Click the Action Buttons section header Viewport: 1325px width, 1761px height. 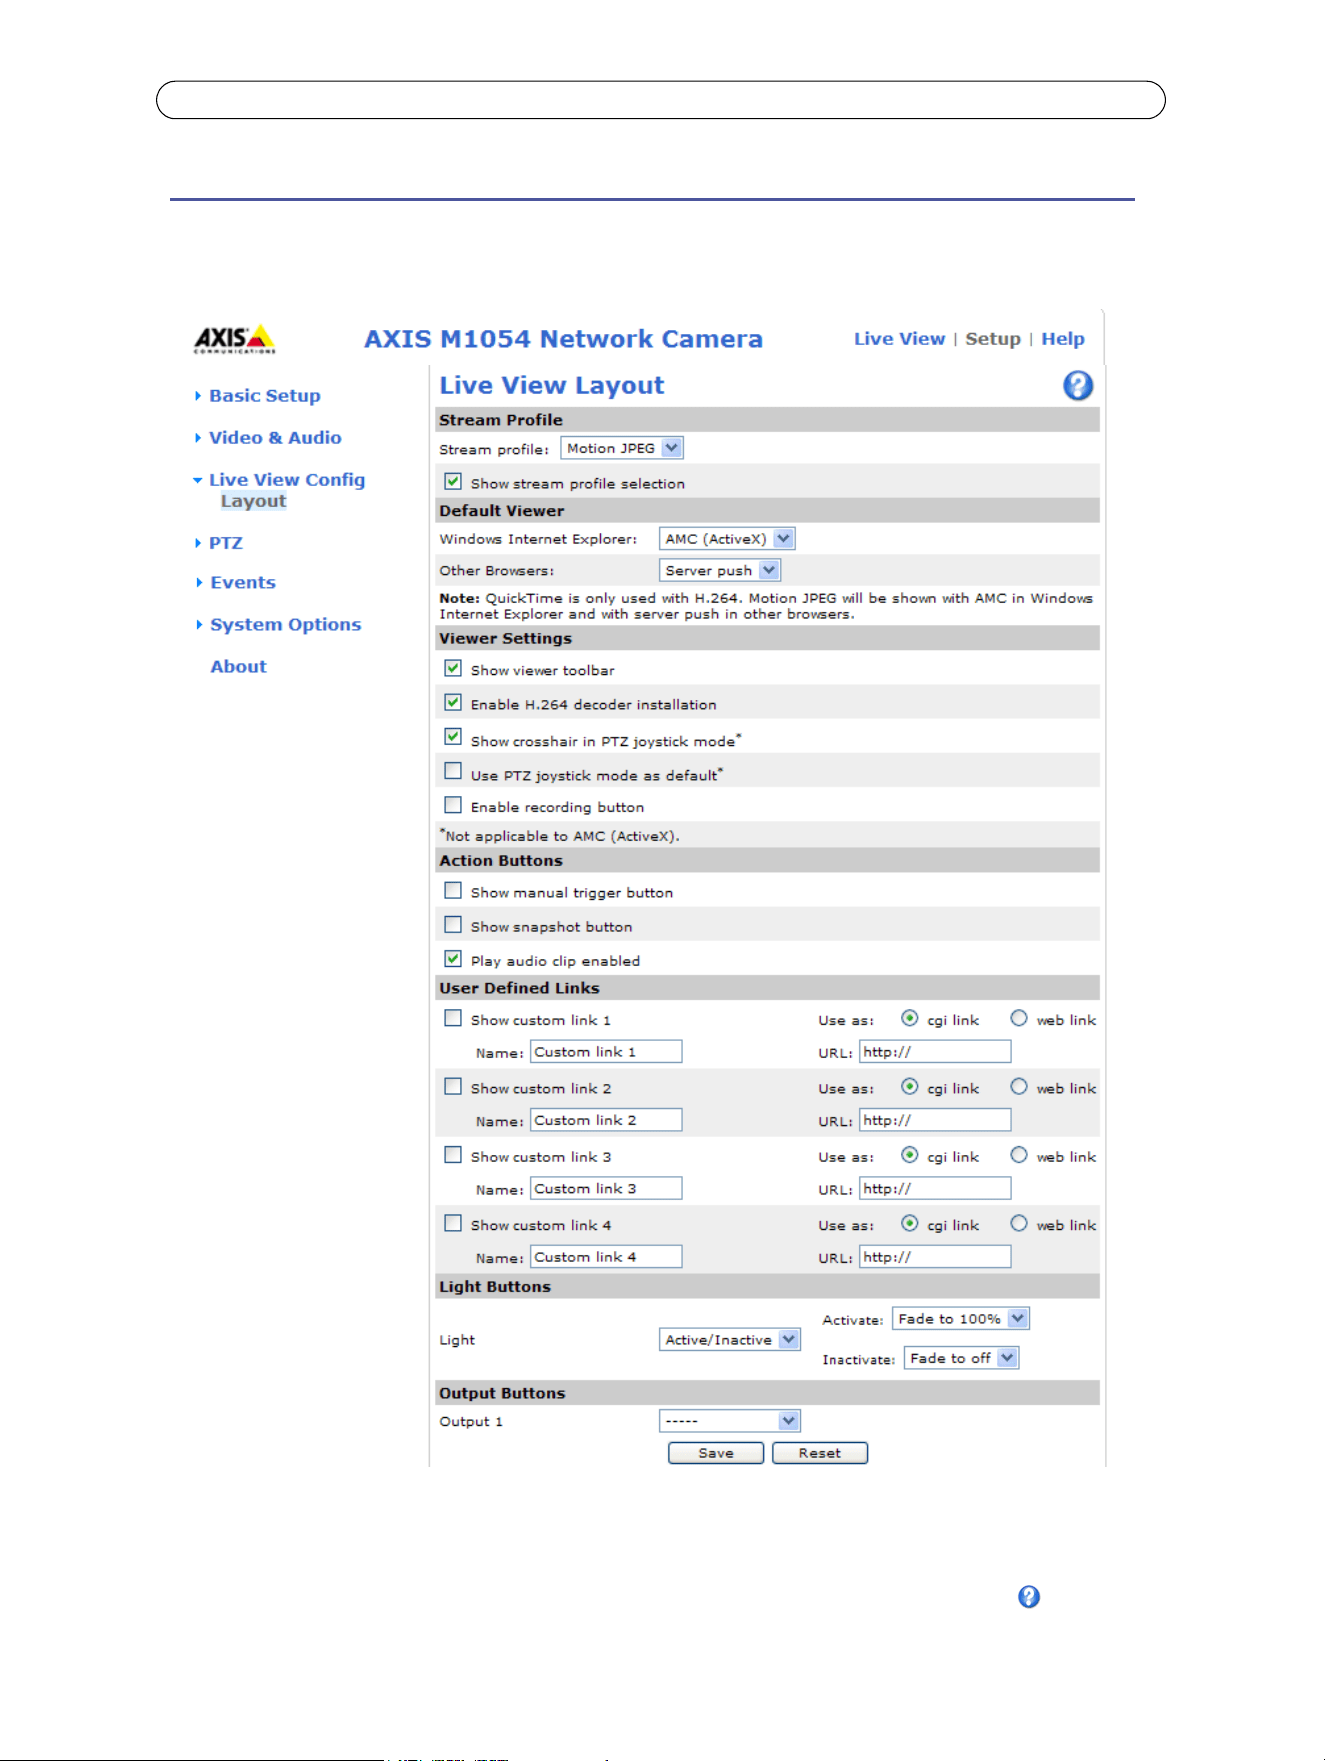click(x=768, y=861)
